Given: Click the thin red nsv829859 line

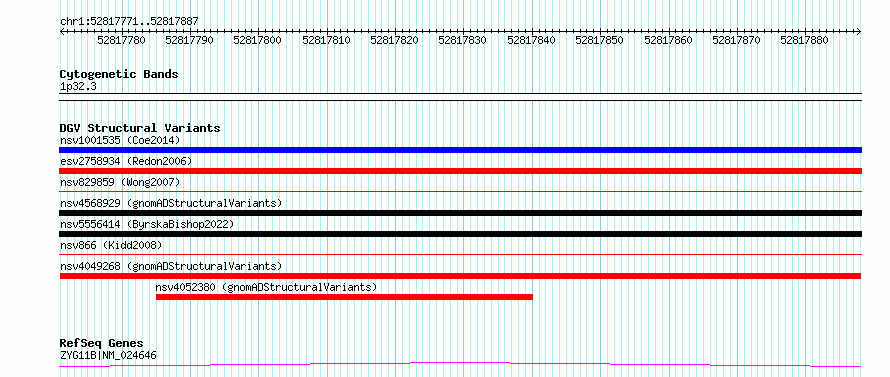Looking at the screenshot, I should pyautogui.click(x=460, y=192).
